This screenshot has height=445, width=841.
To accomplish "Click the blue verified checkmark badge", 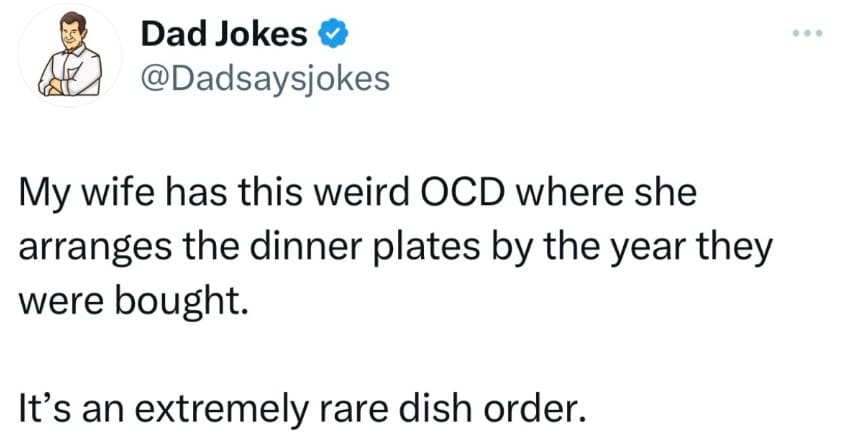I will [334, 33].
